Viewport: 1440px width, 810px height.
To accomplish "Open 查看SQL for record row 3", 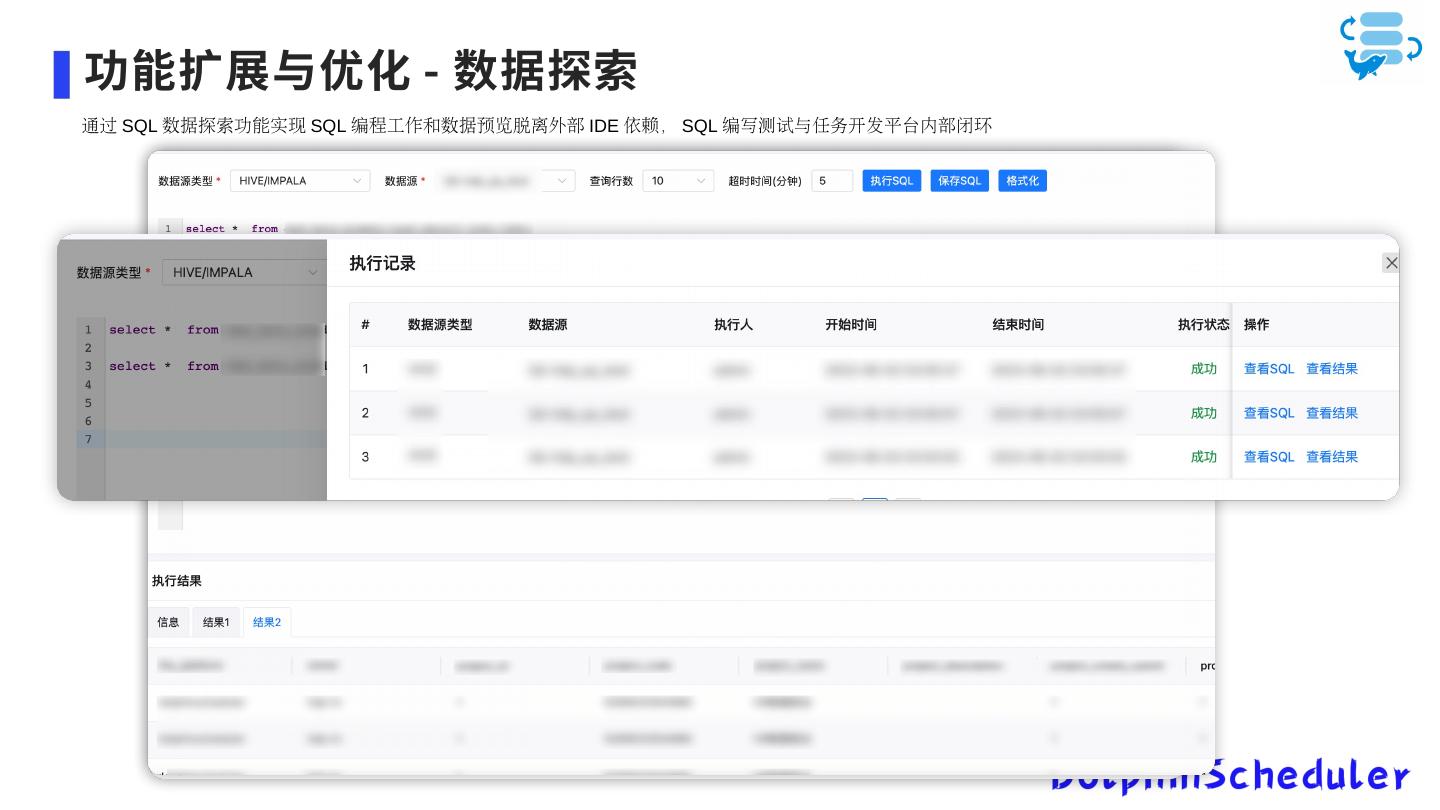I will coord(1269,457).
